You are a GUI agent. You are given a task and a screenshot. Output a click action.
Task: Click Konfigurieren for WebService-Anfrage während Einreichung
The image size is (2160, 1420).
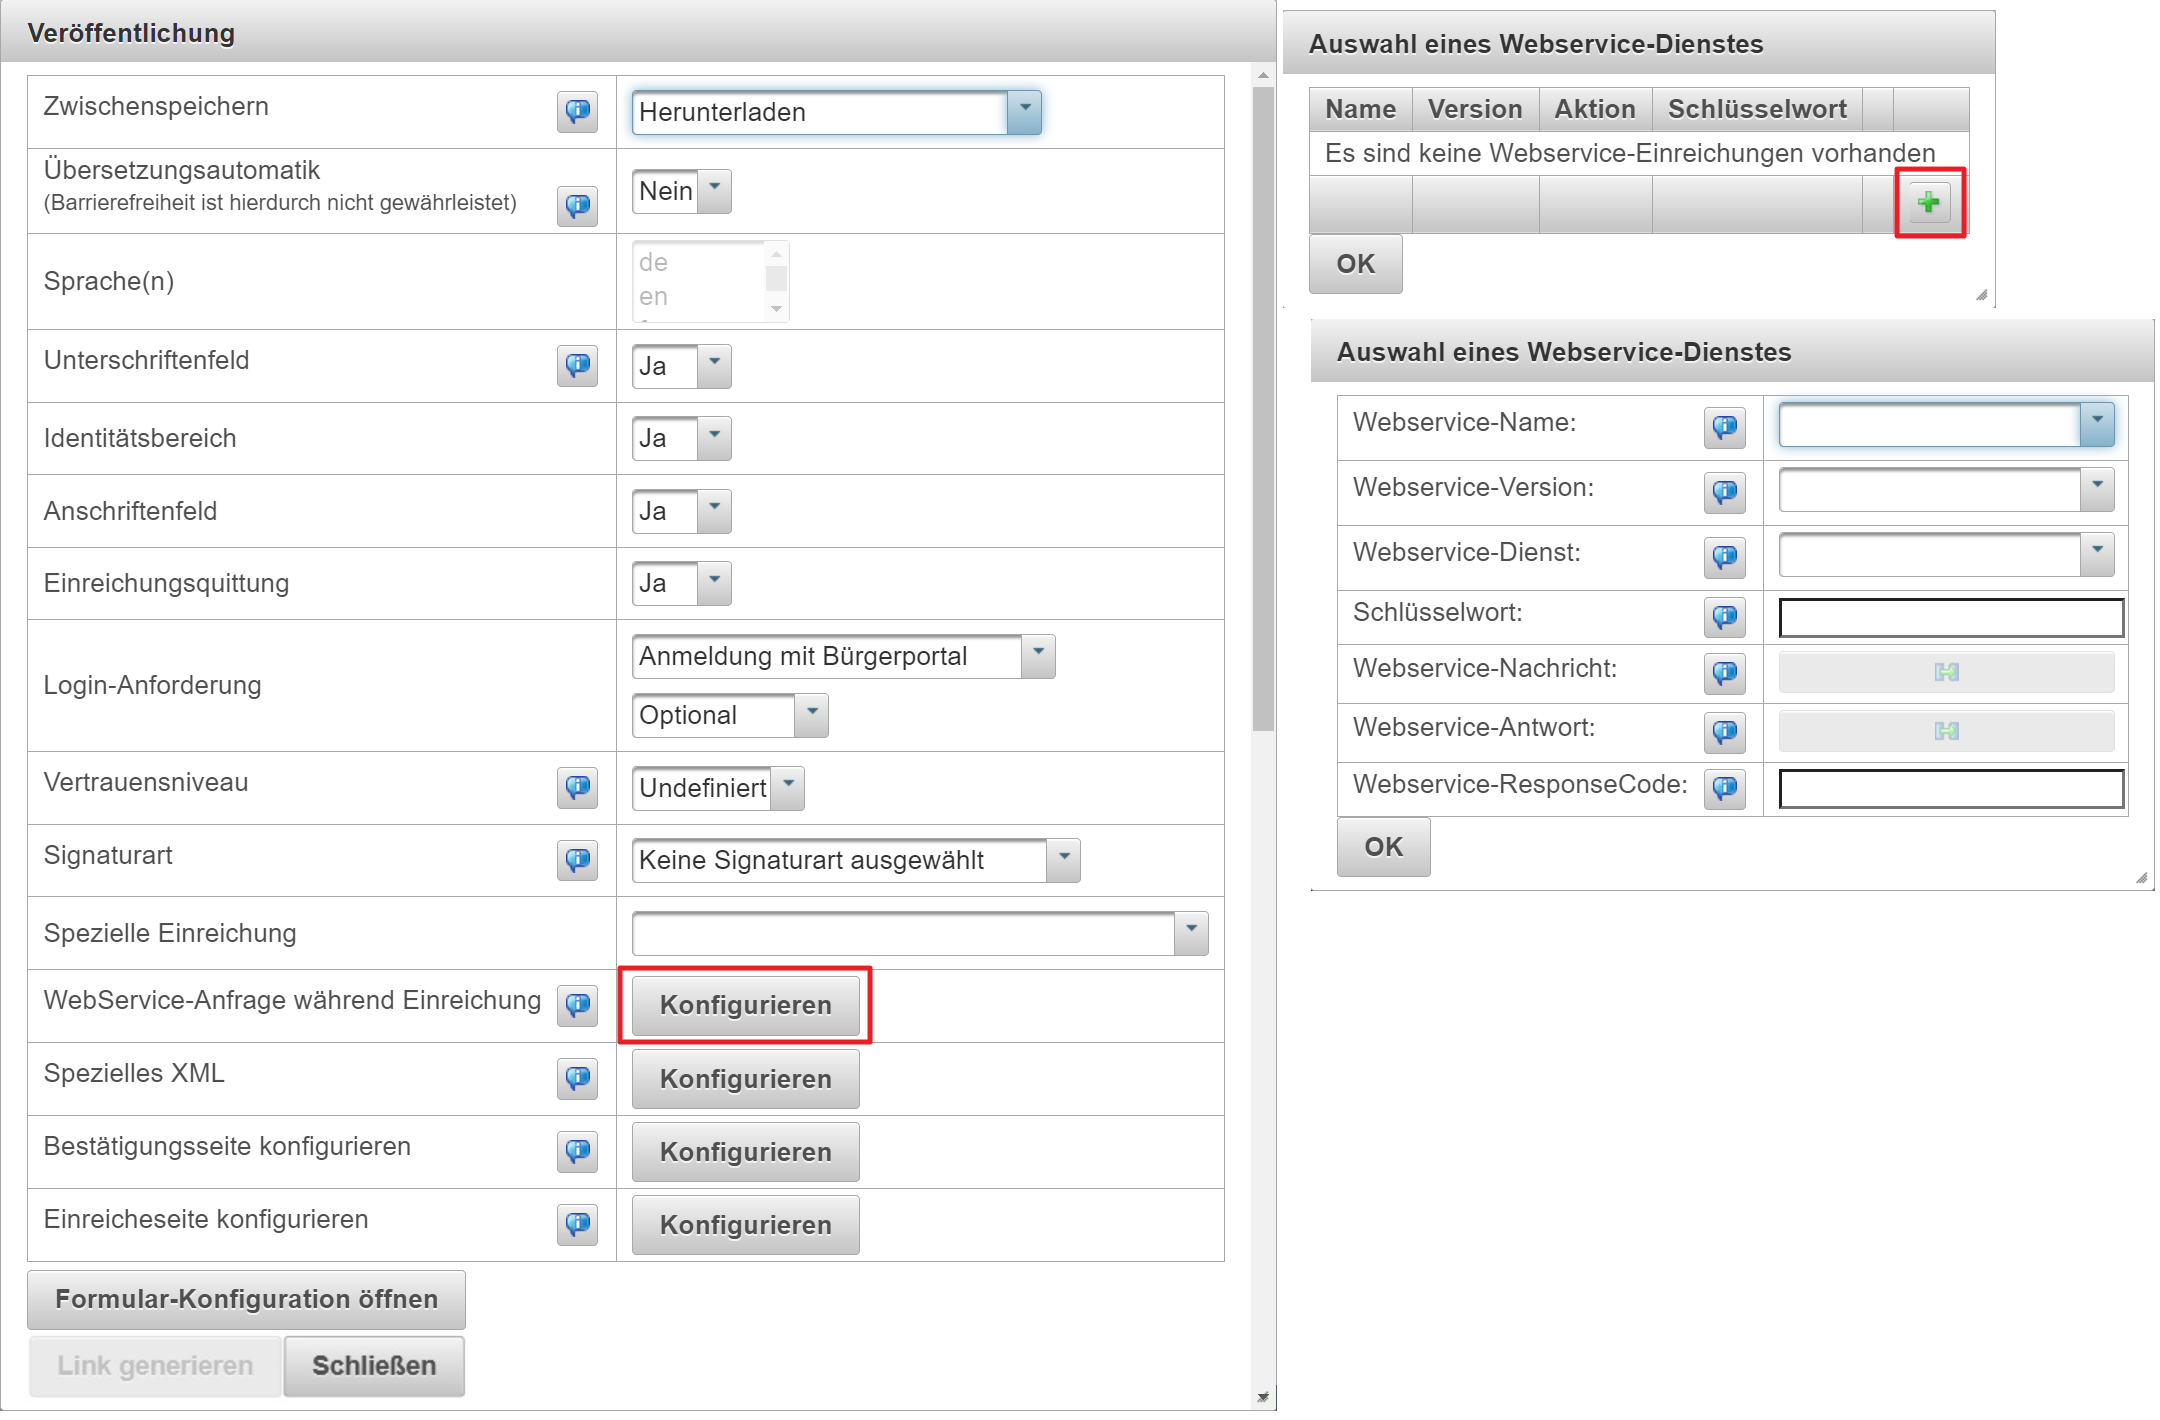[x=746, y=1005]
